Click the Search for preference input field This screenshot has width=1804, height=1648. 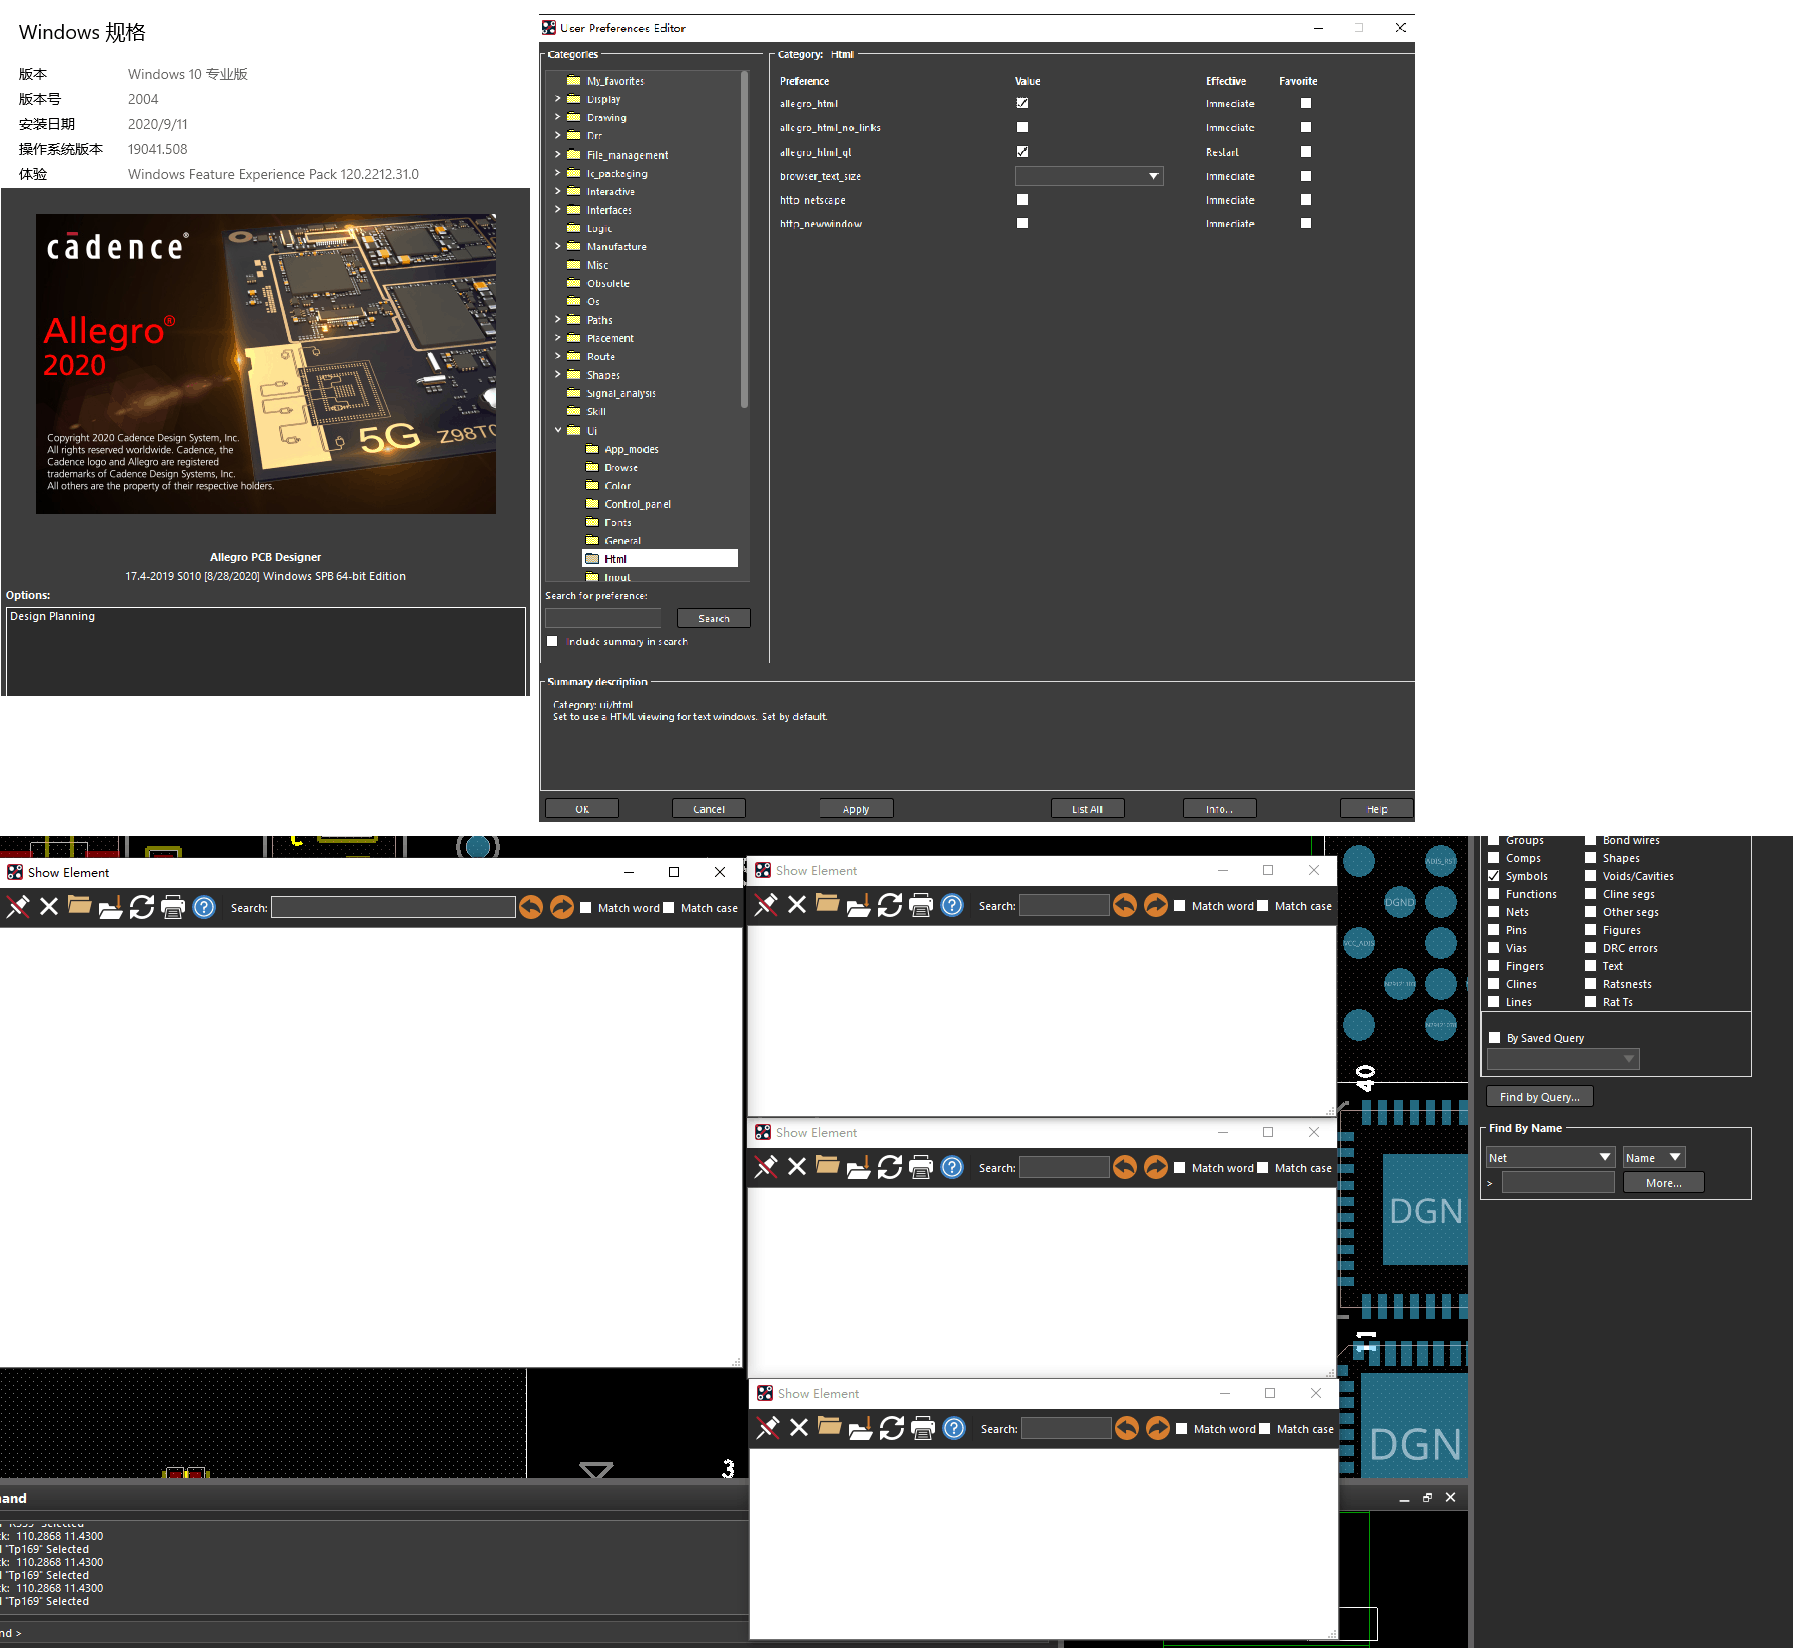tap(603, 618)
